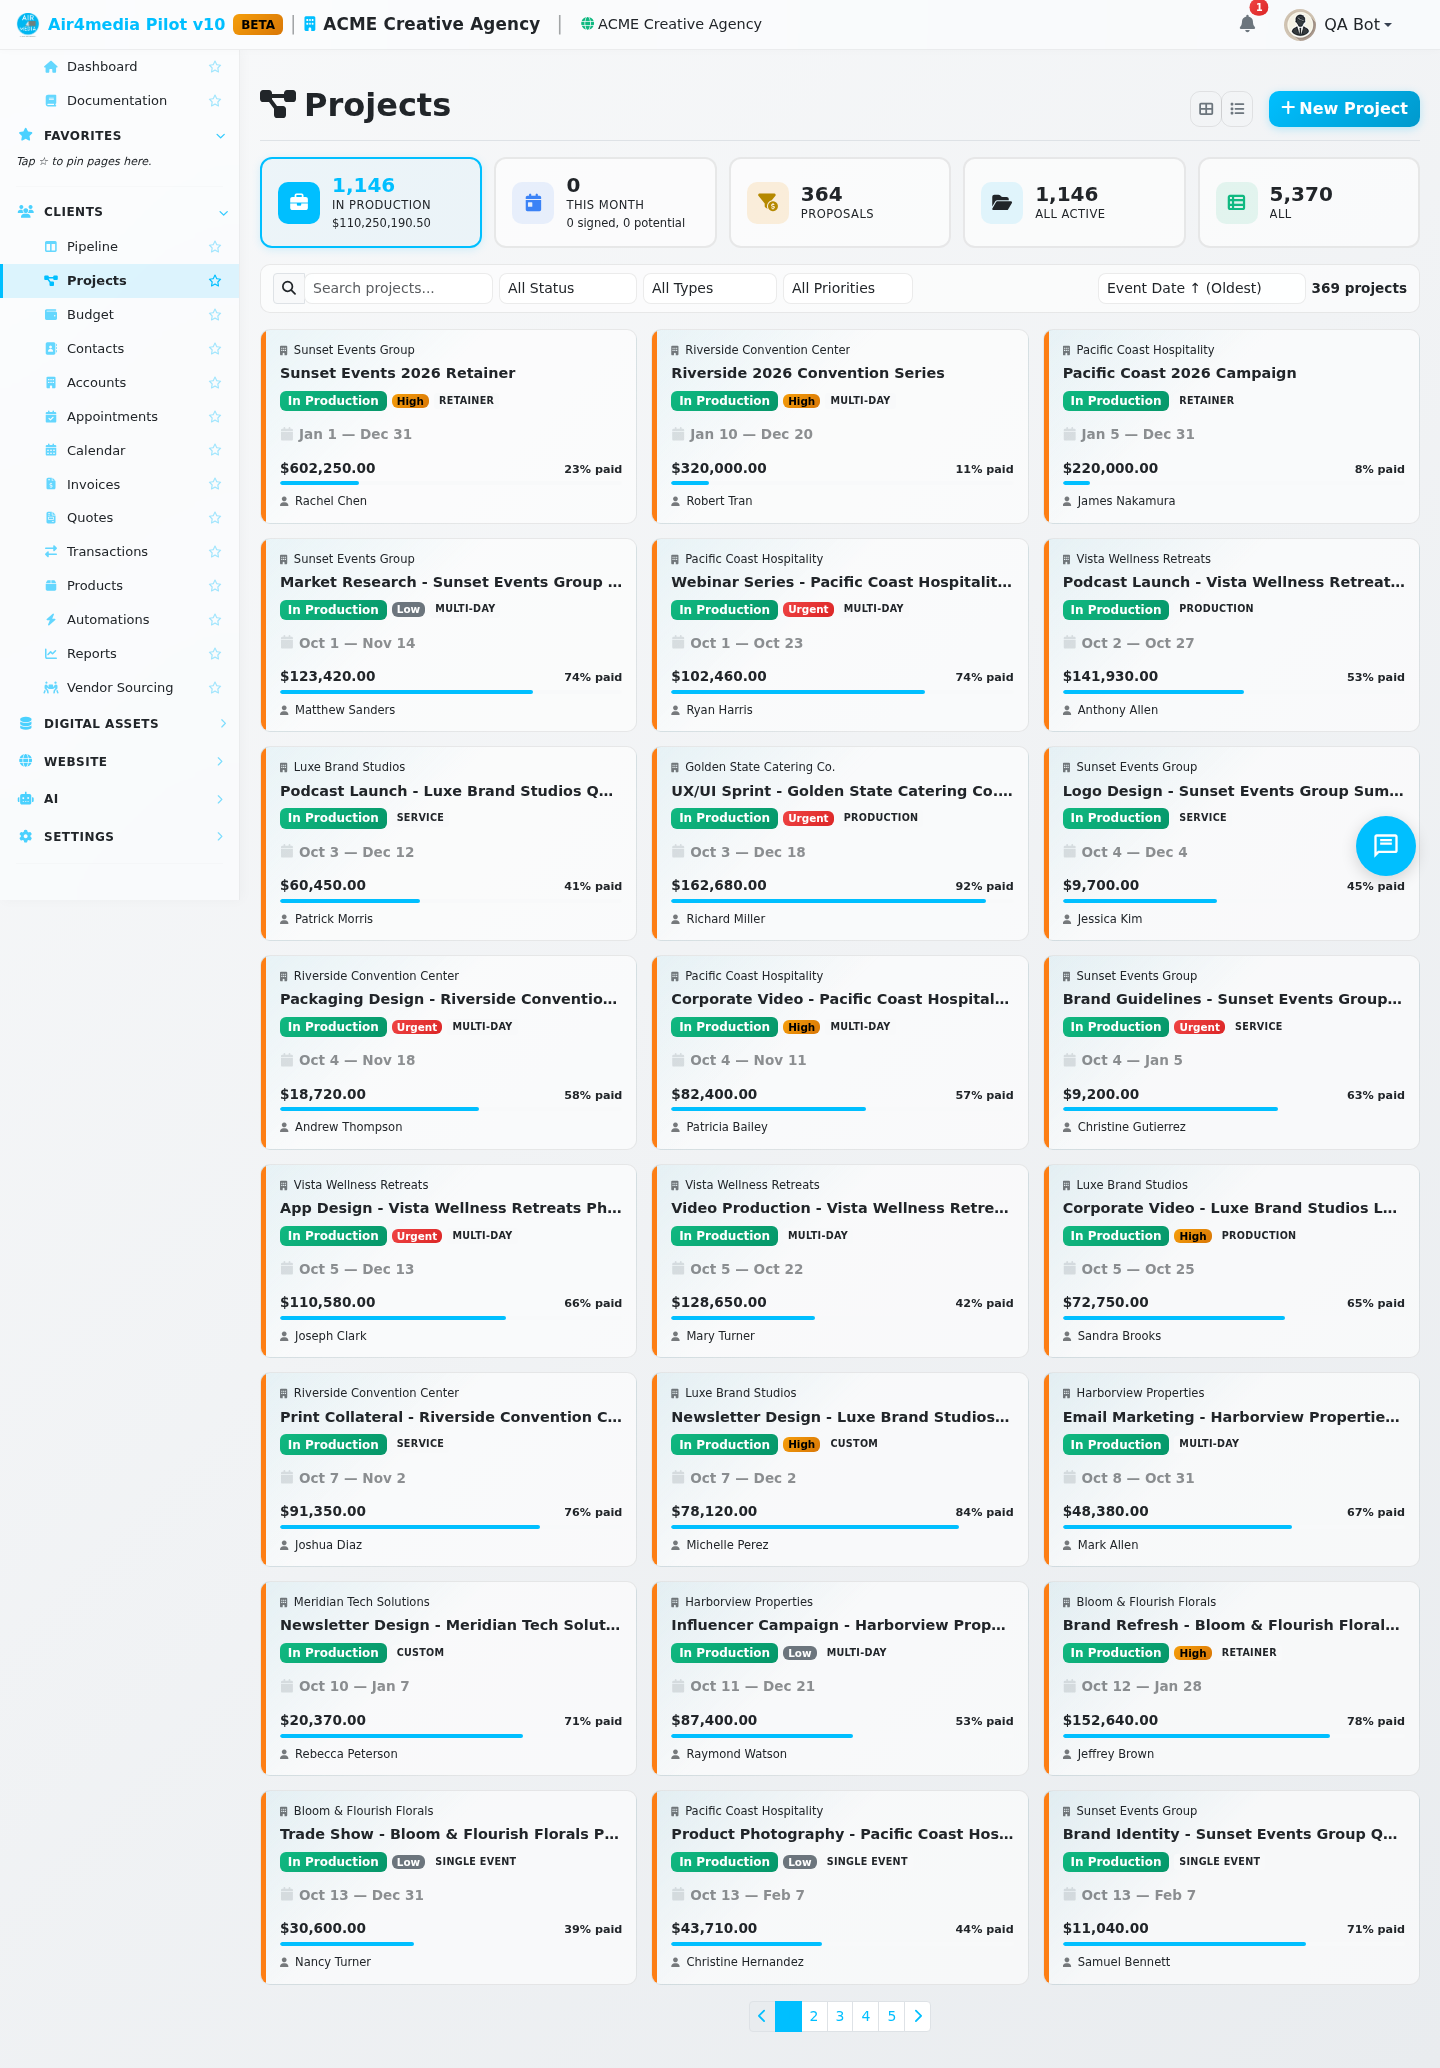Click the Dashboard home icon
The height and width of the screenshot is (2068, 1440).
(51, 67)
